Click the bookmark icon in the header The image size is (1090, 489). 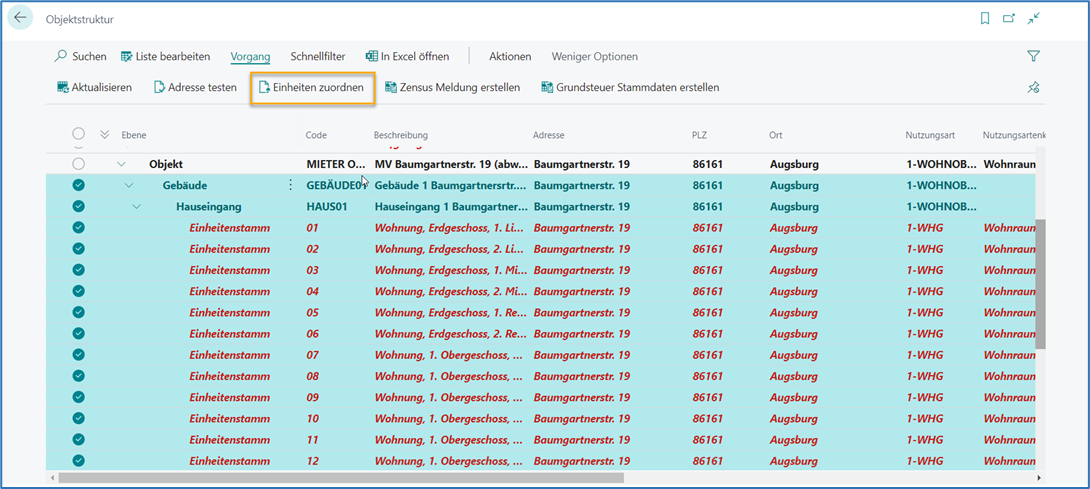[985, 18]
